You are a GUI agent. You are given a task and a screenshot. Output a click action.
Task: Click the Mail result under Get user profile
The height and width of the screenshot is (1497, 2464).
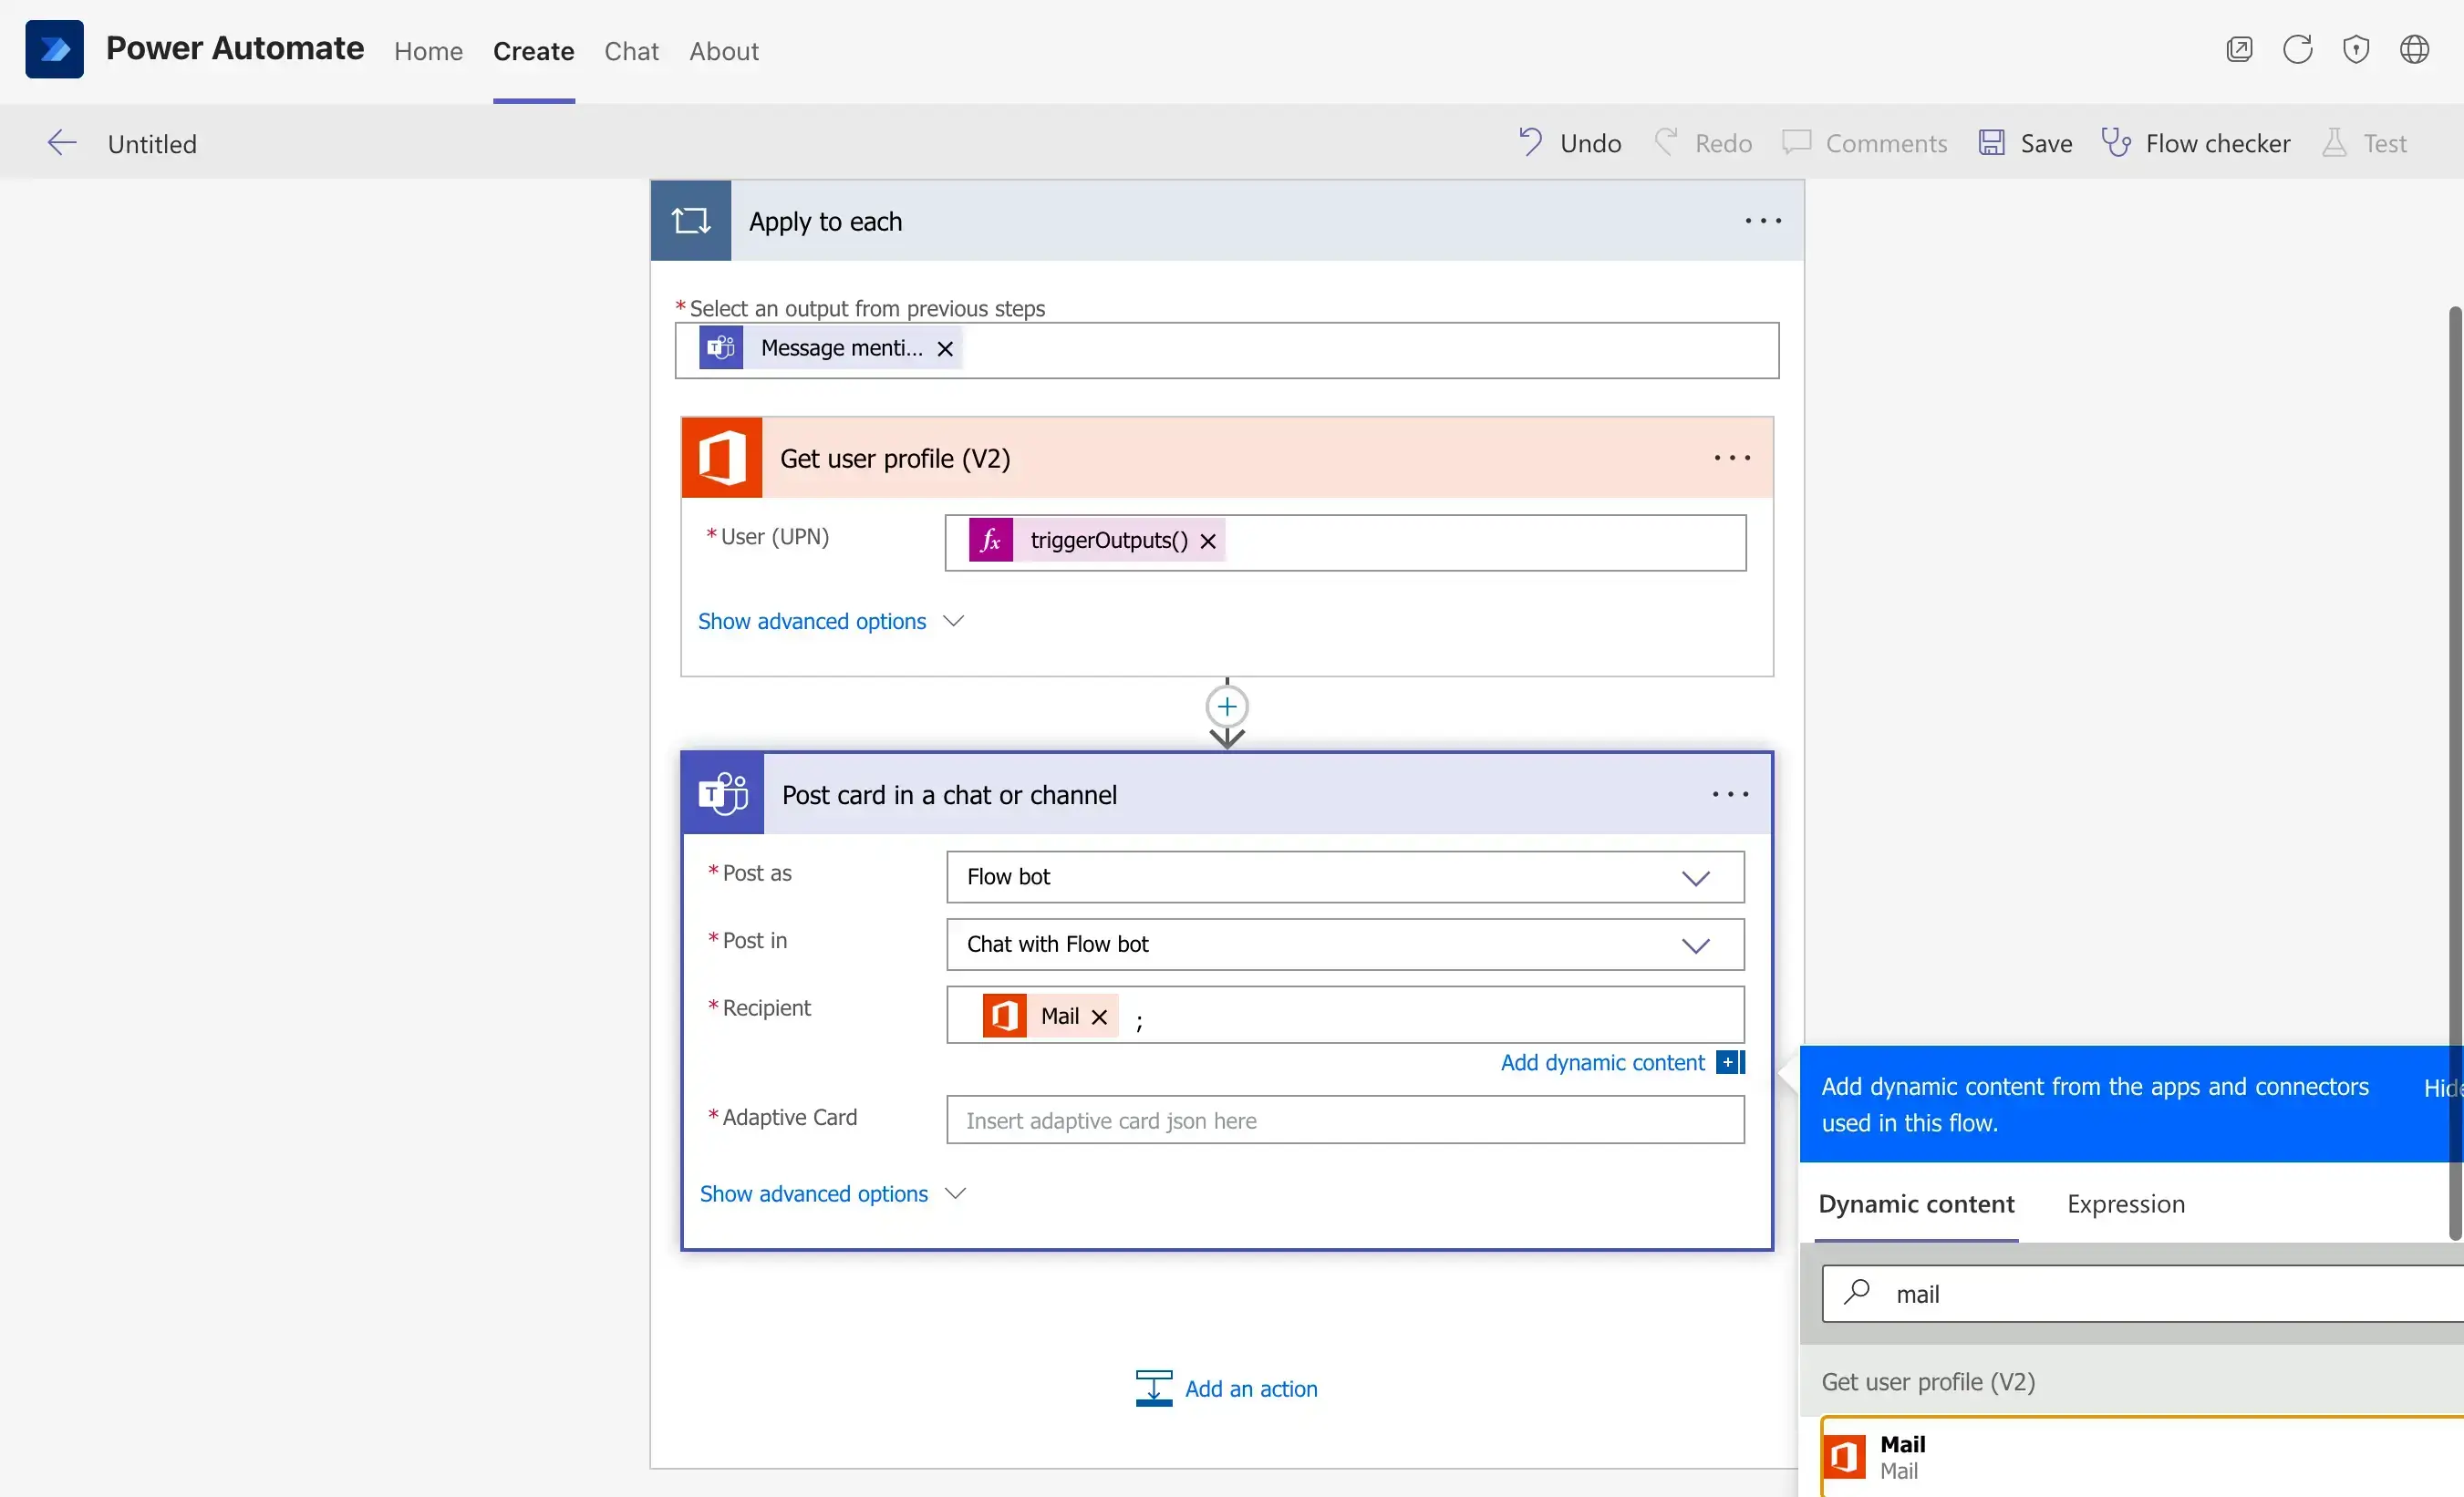point(1900,1457)
